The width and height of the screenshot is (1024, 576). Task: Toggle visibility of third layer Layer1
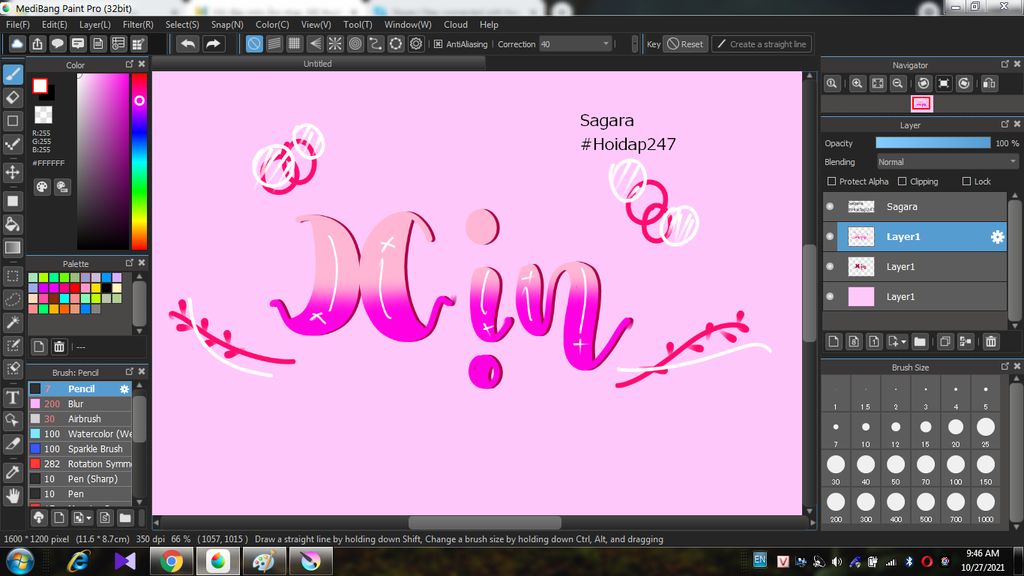(830, 266)
